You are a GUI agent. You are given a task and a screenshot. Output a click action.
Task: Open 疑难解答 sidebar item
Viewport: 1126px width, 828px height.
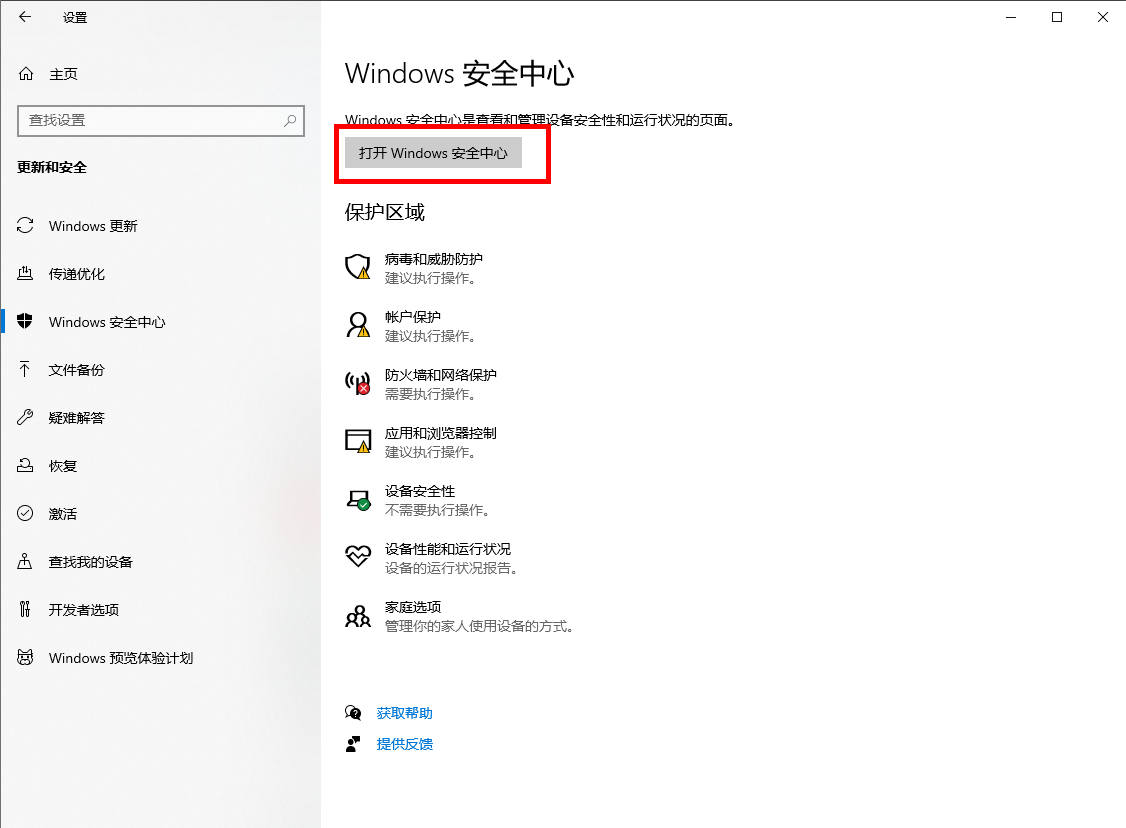(77, 418)
